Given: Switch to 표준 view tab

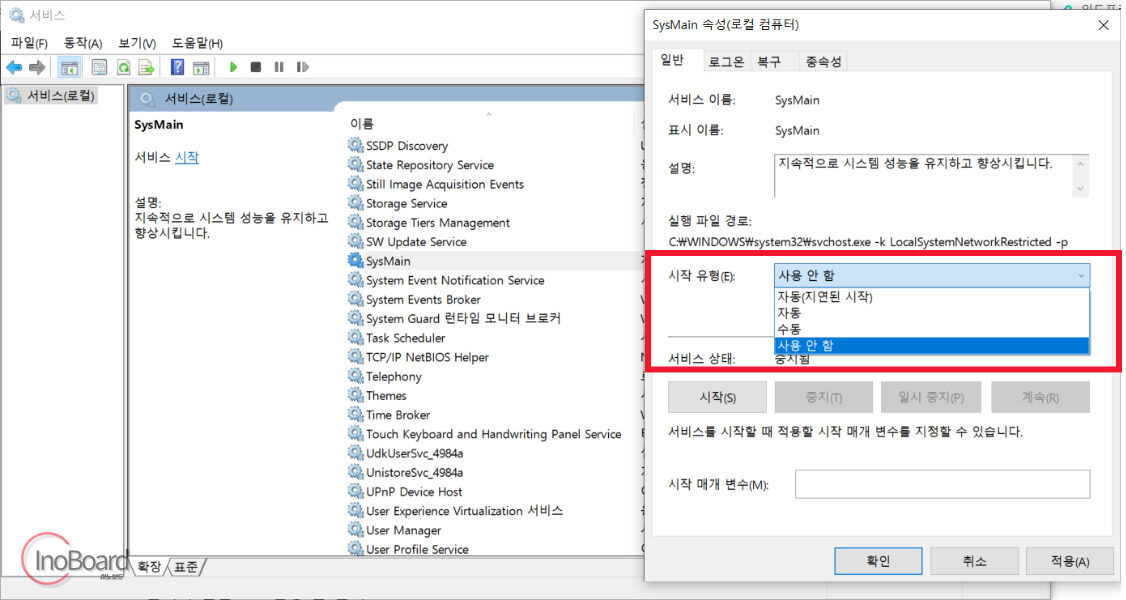Looking at the screenshot, I should [186, 567].
